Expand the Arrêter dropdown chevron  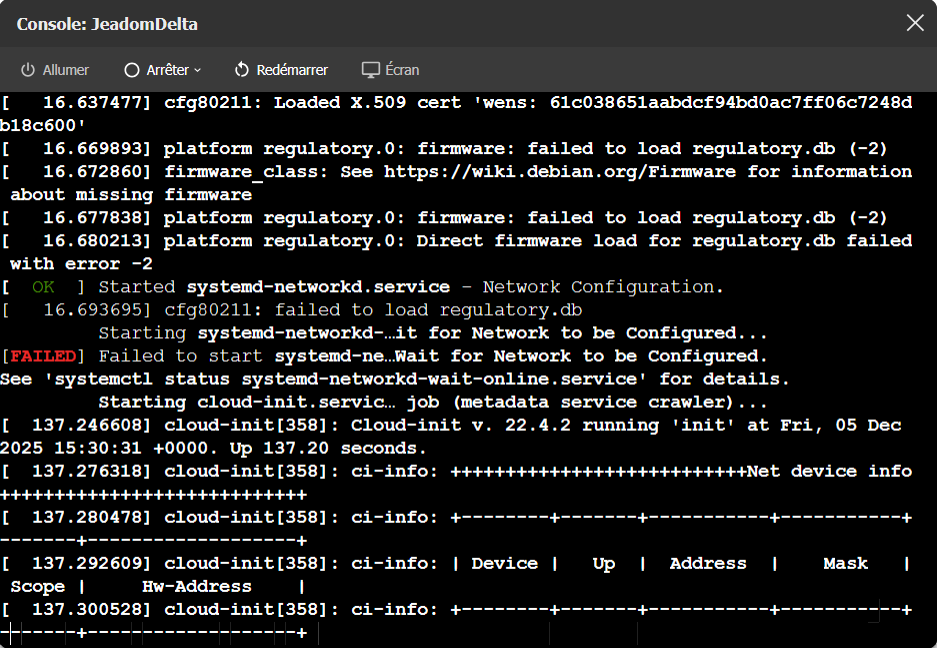[198, 70]
